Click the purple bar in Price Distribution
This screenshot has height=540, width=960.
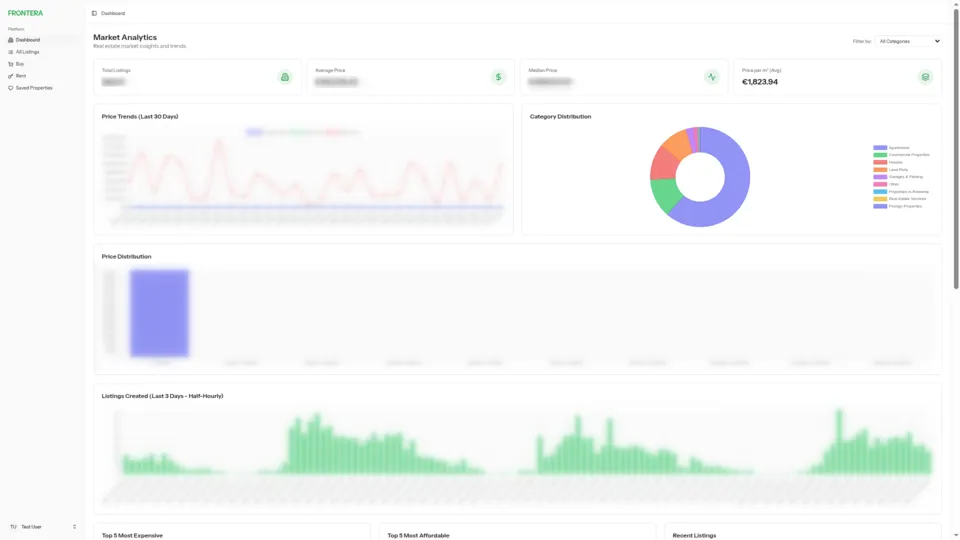(x=159, y=313)
